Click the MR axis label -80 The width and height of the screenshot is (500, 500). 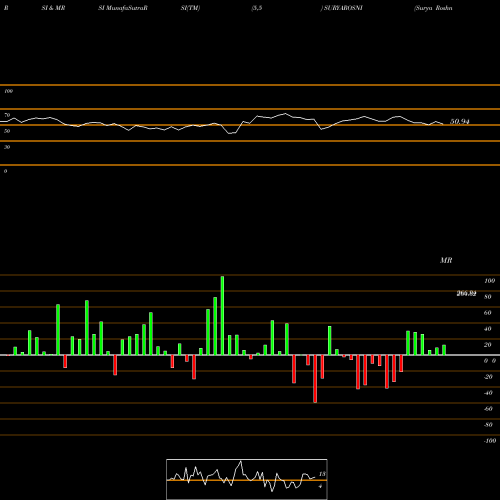488,425
